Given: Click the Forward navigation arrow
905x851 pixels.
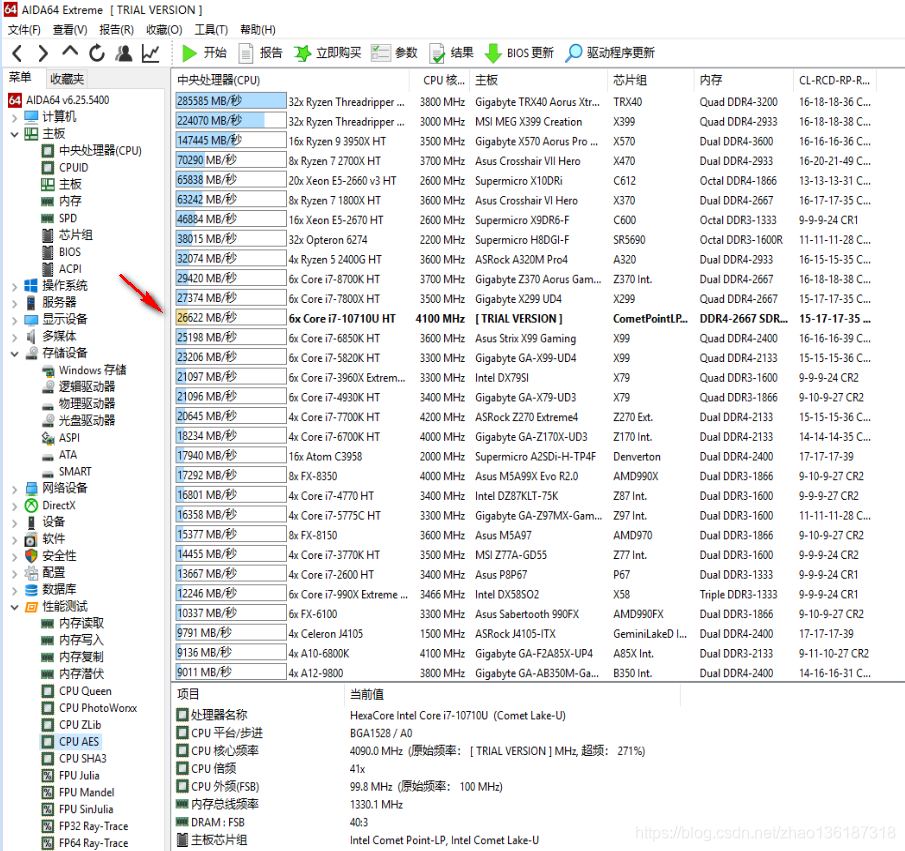Looking at the screenshot, I should point(43,54).
